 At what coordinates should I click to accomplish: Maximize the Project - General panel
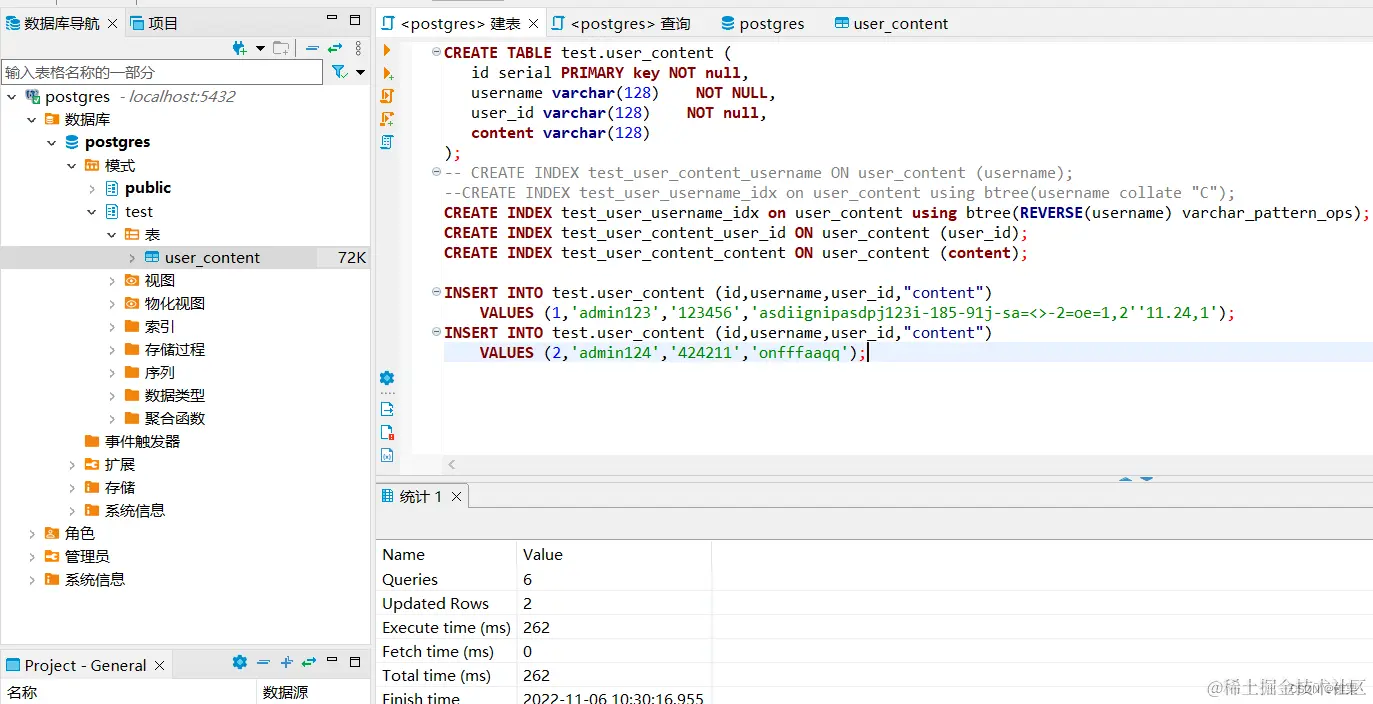coord(355,662)
